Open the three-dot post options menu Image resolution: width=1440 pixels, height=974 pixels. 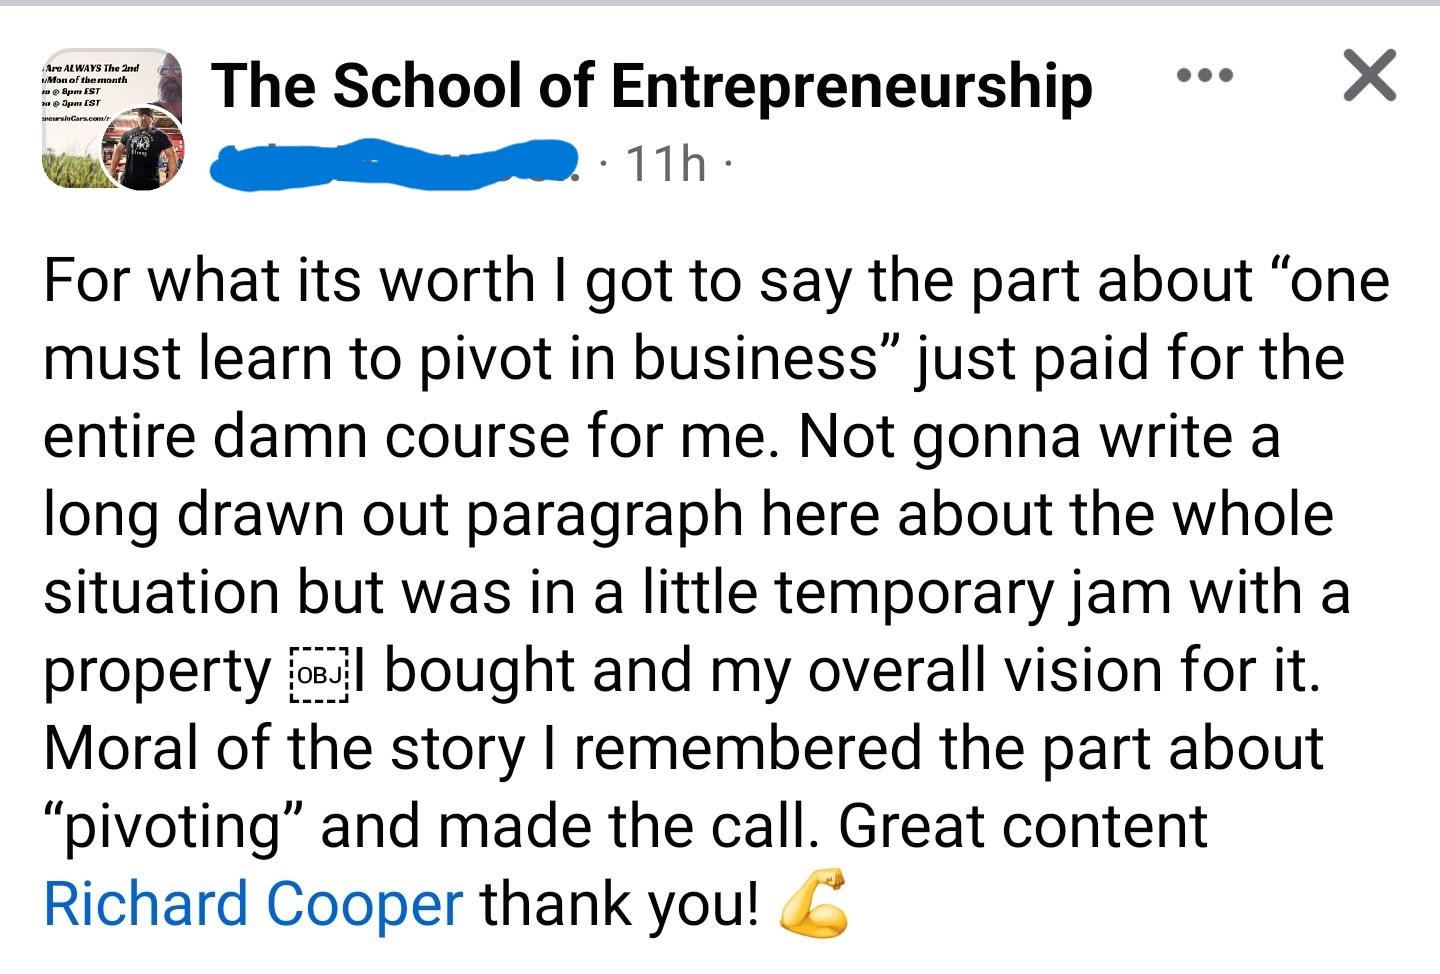coord(1205,75)
